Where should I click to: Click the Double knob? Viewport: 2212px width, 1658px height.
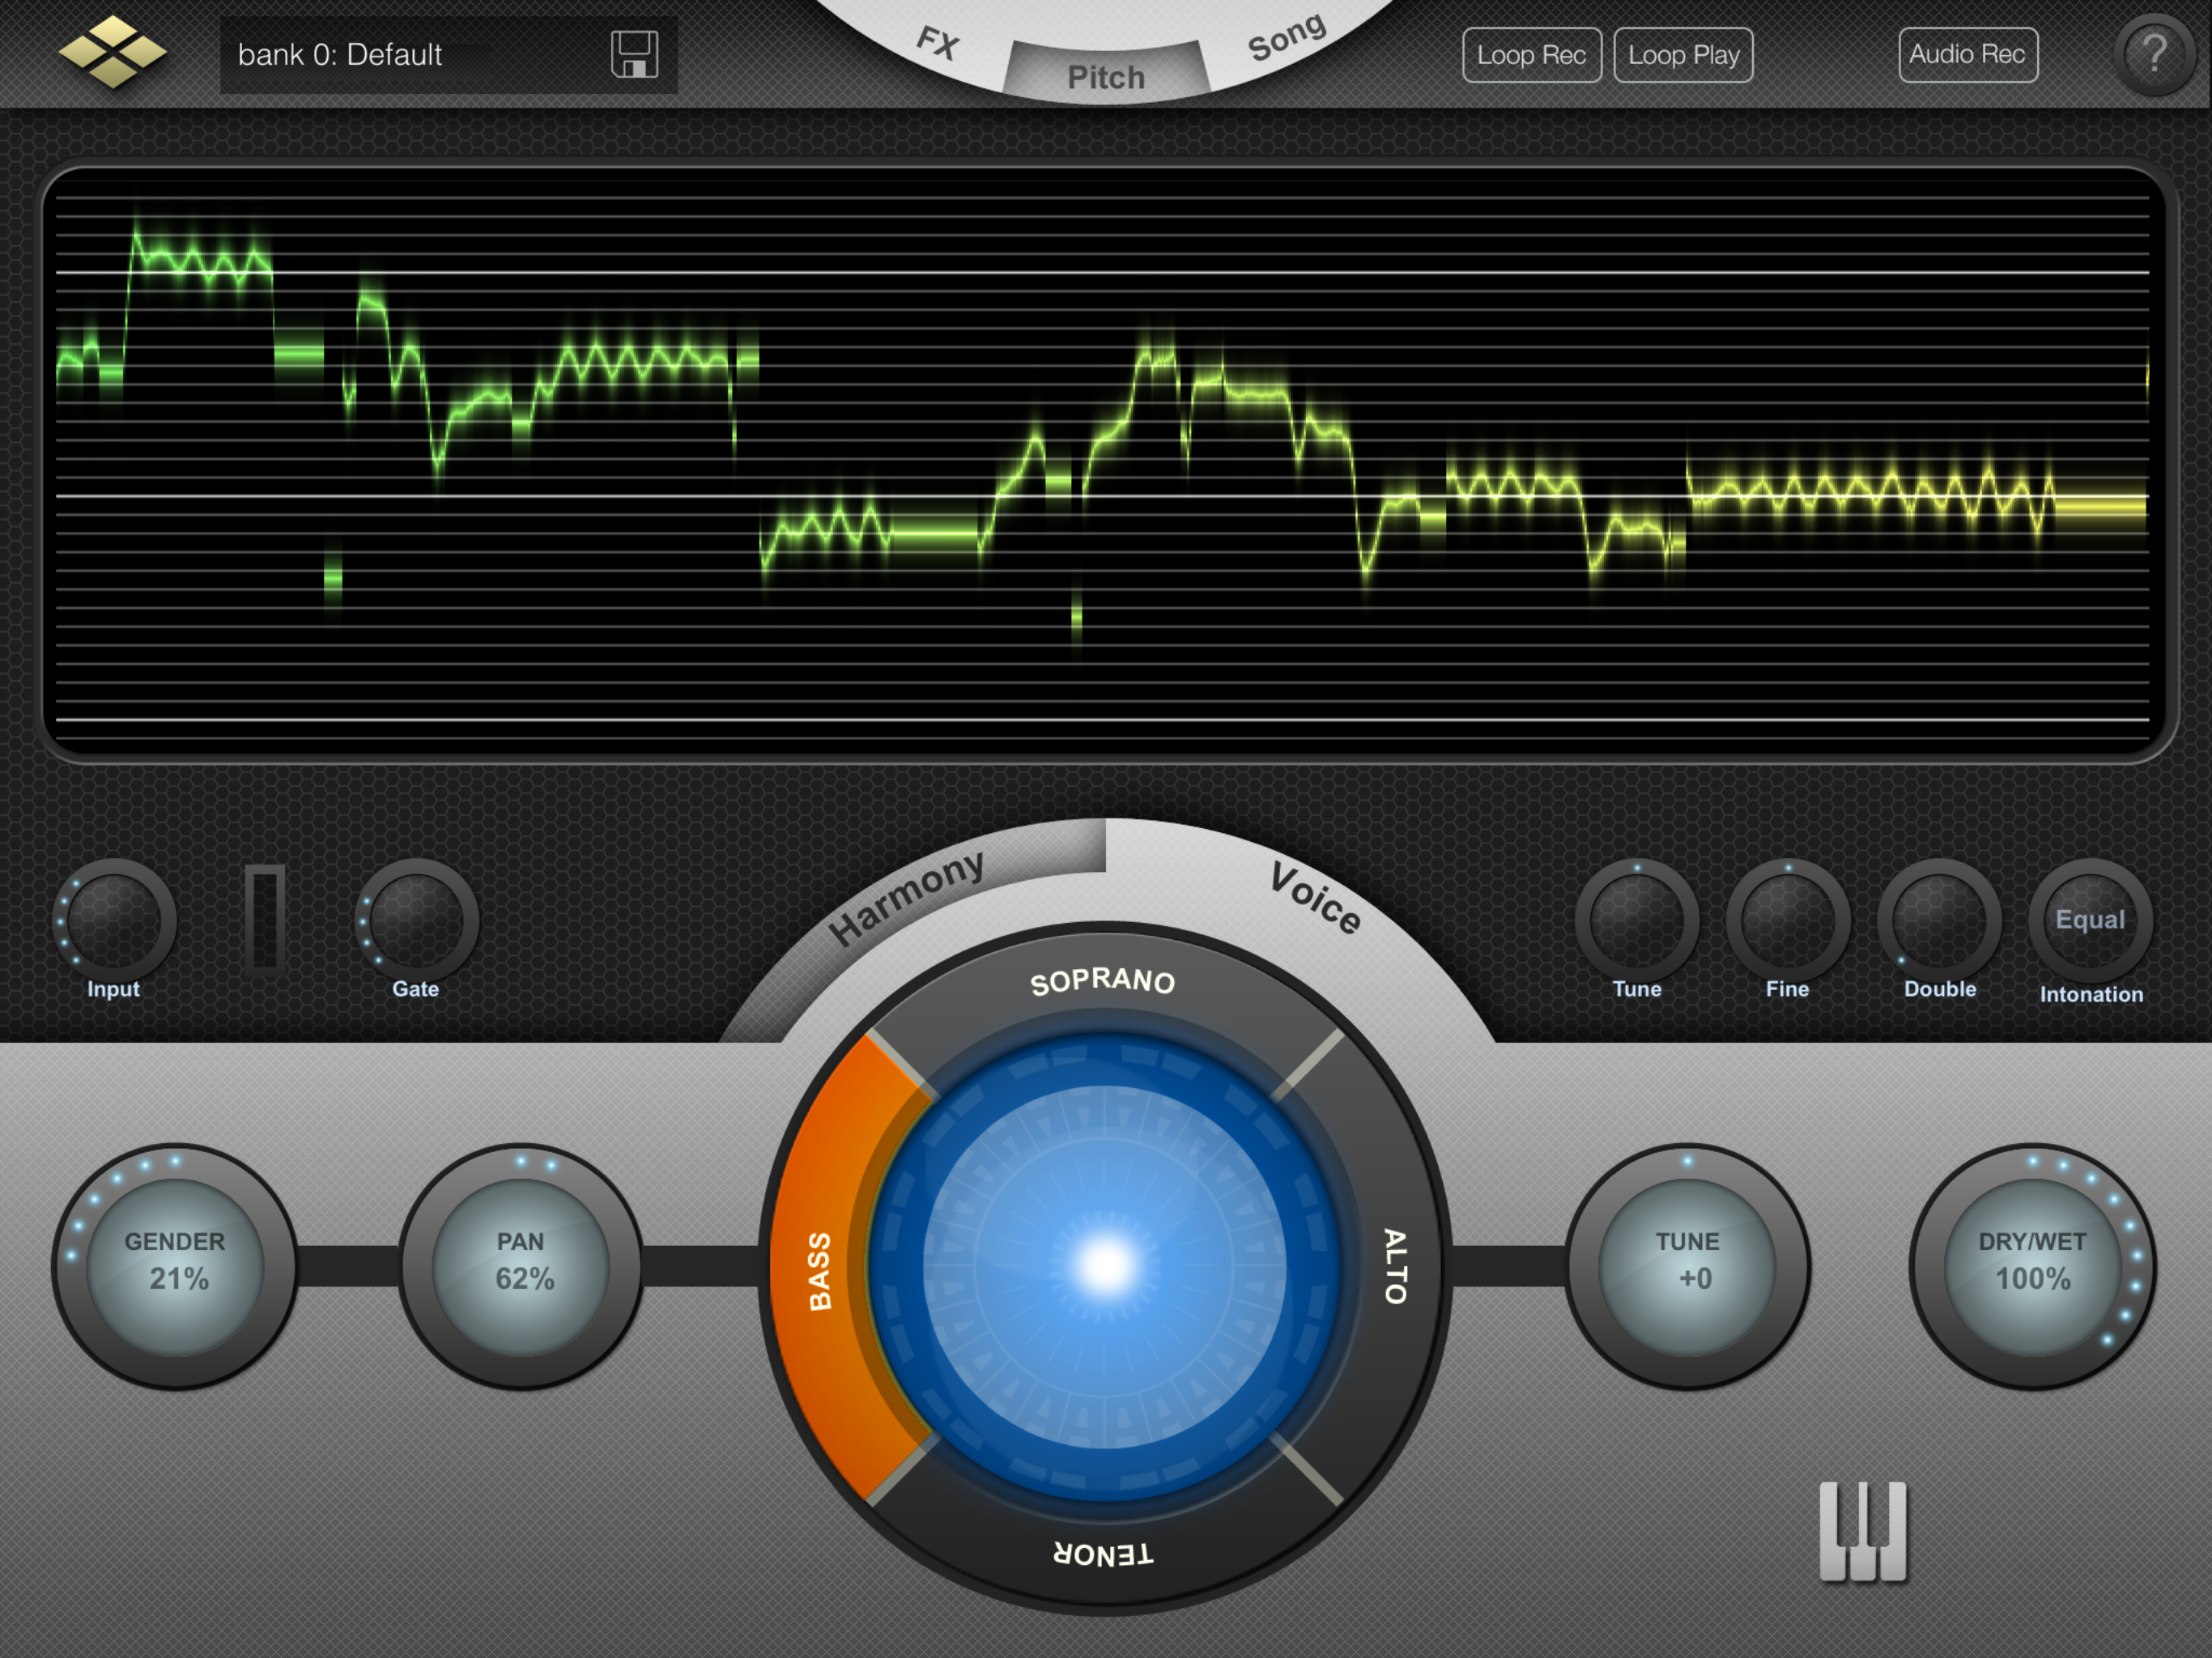coord(1939,920)
